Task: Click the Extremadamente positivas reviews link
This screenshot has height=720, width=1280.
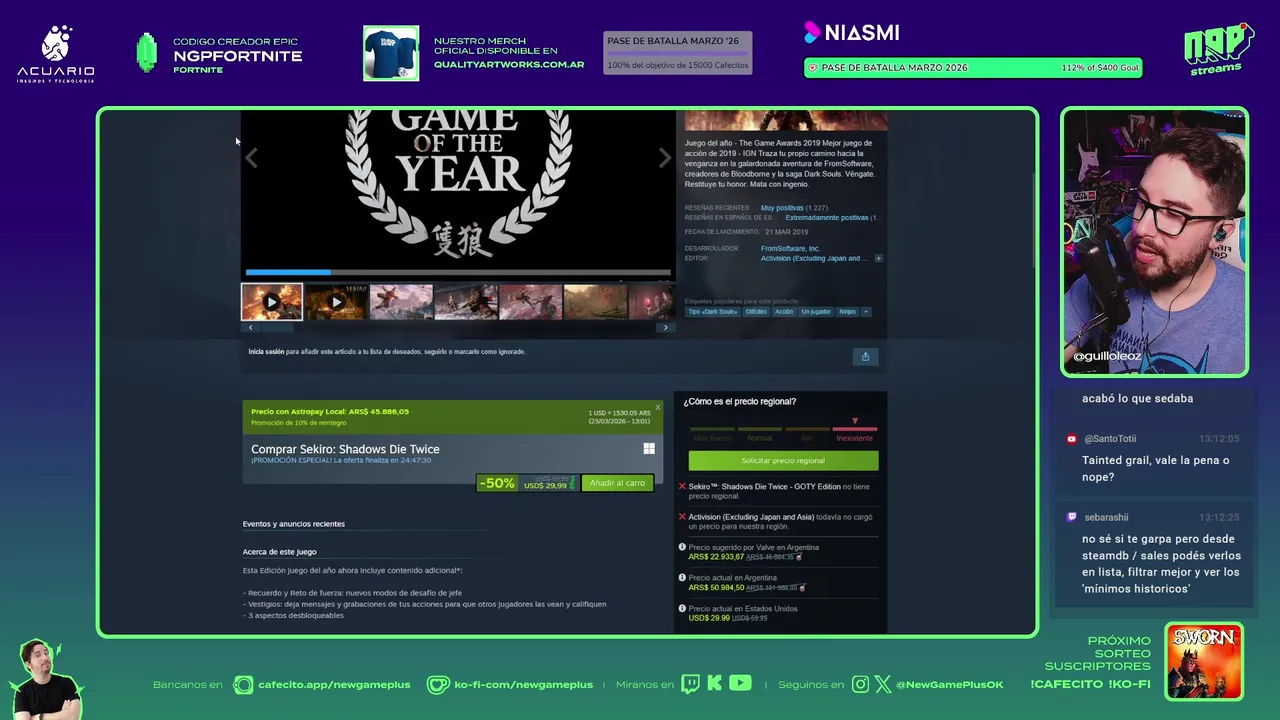Action: coord(827,218)
